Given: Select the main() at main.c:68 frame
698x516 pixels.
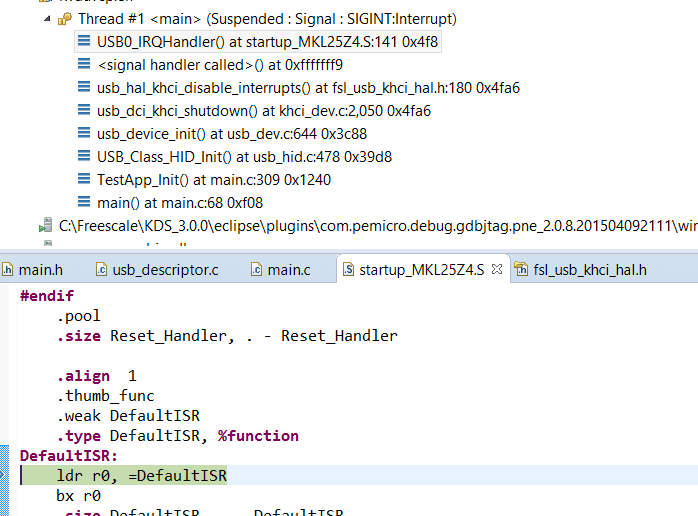Looking at the screenshot, I should (x=180, y=203).
